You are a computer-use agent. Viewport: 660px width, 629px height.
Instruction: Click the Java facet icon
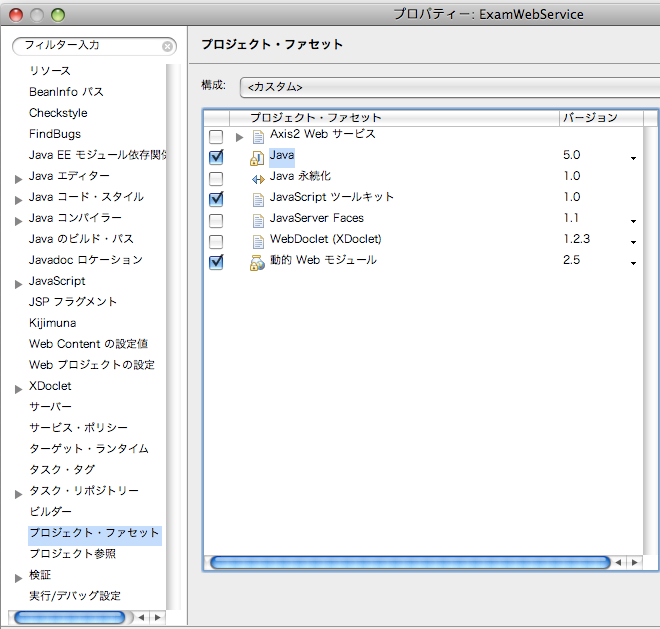click(257, 156)
